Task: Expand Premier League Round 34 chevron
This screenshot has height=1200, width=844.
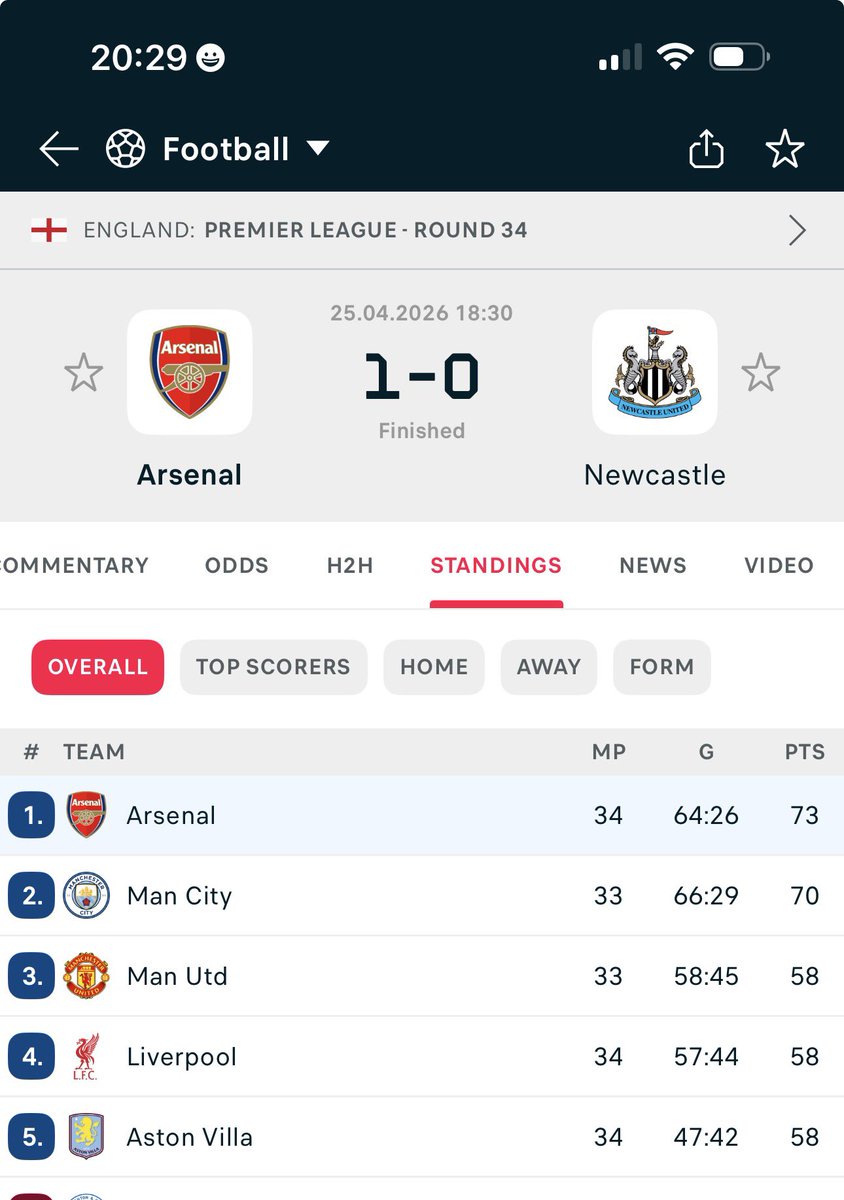Action: pos(797,231)
